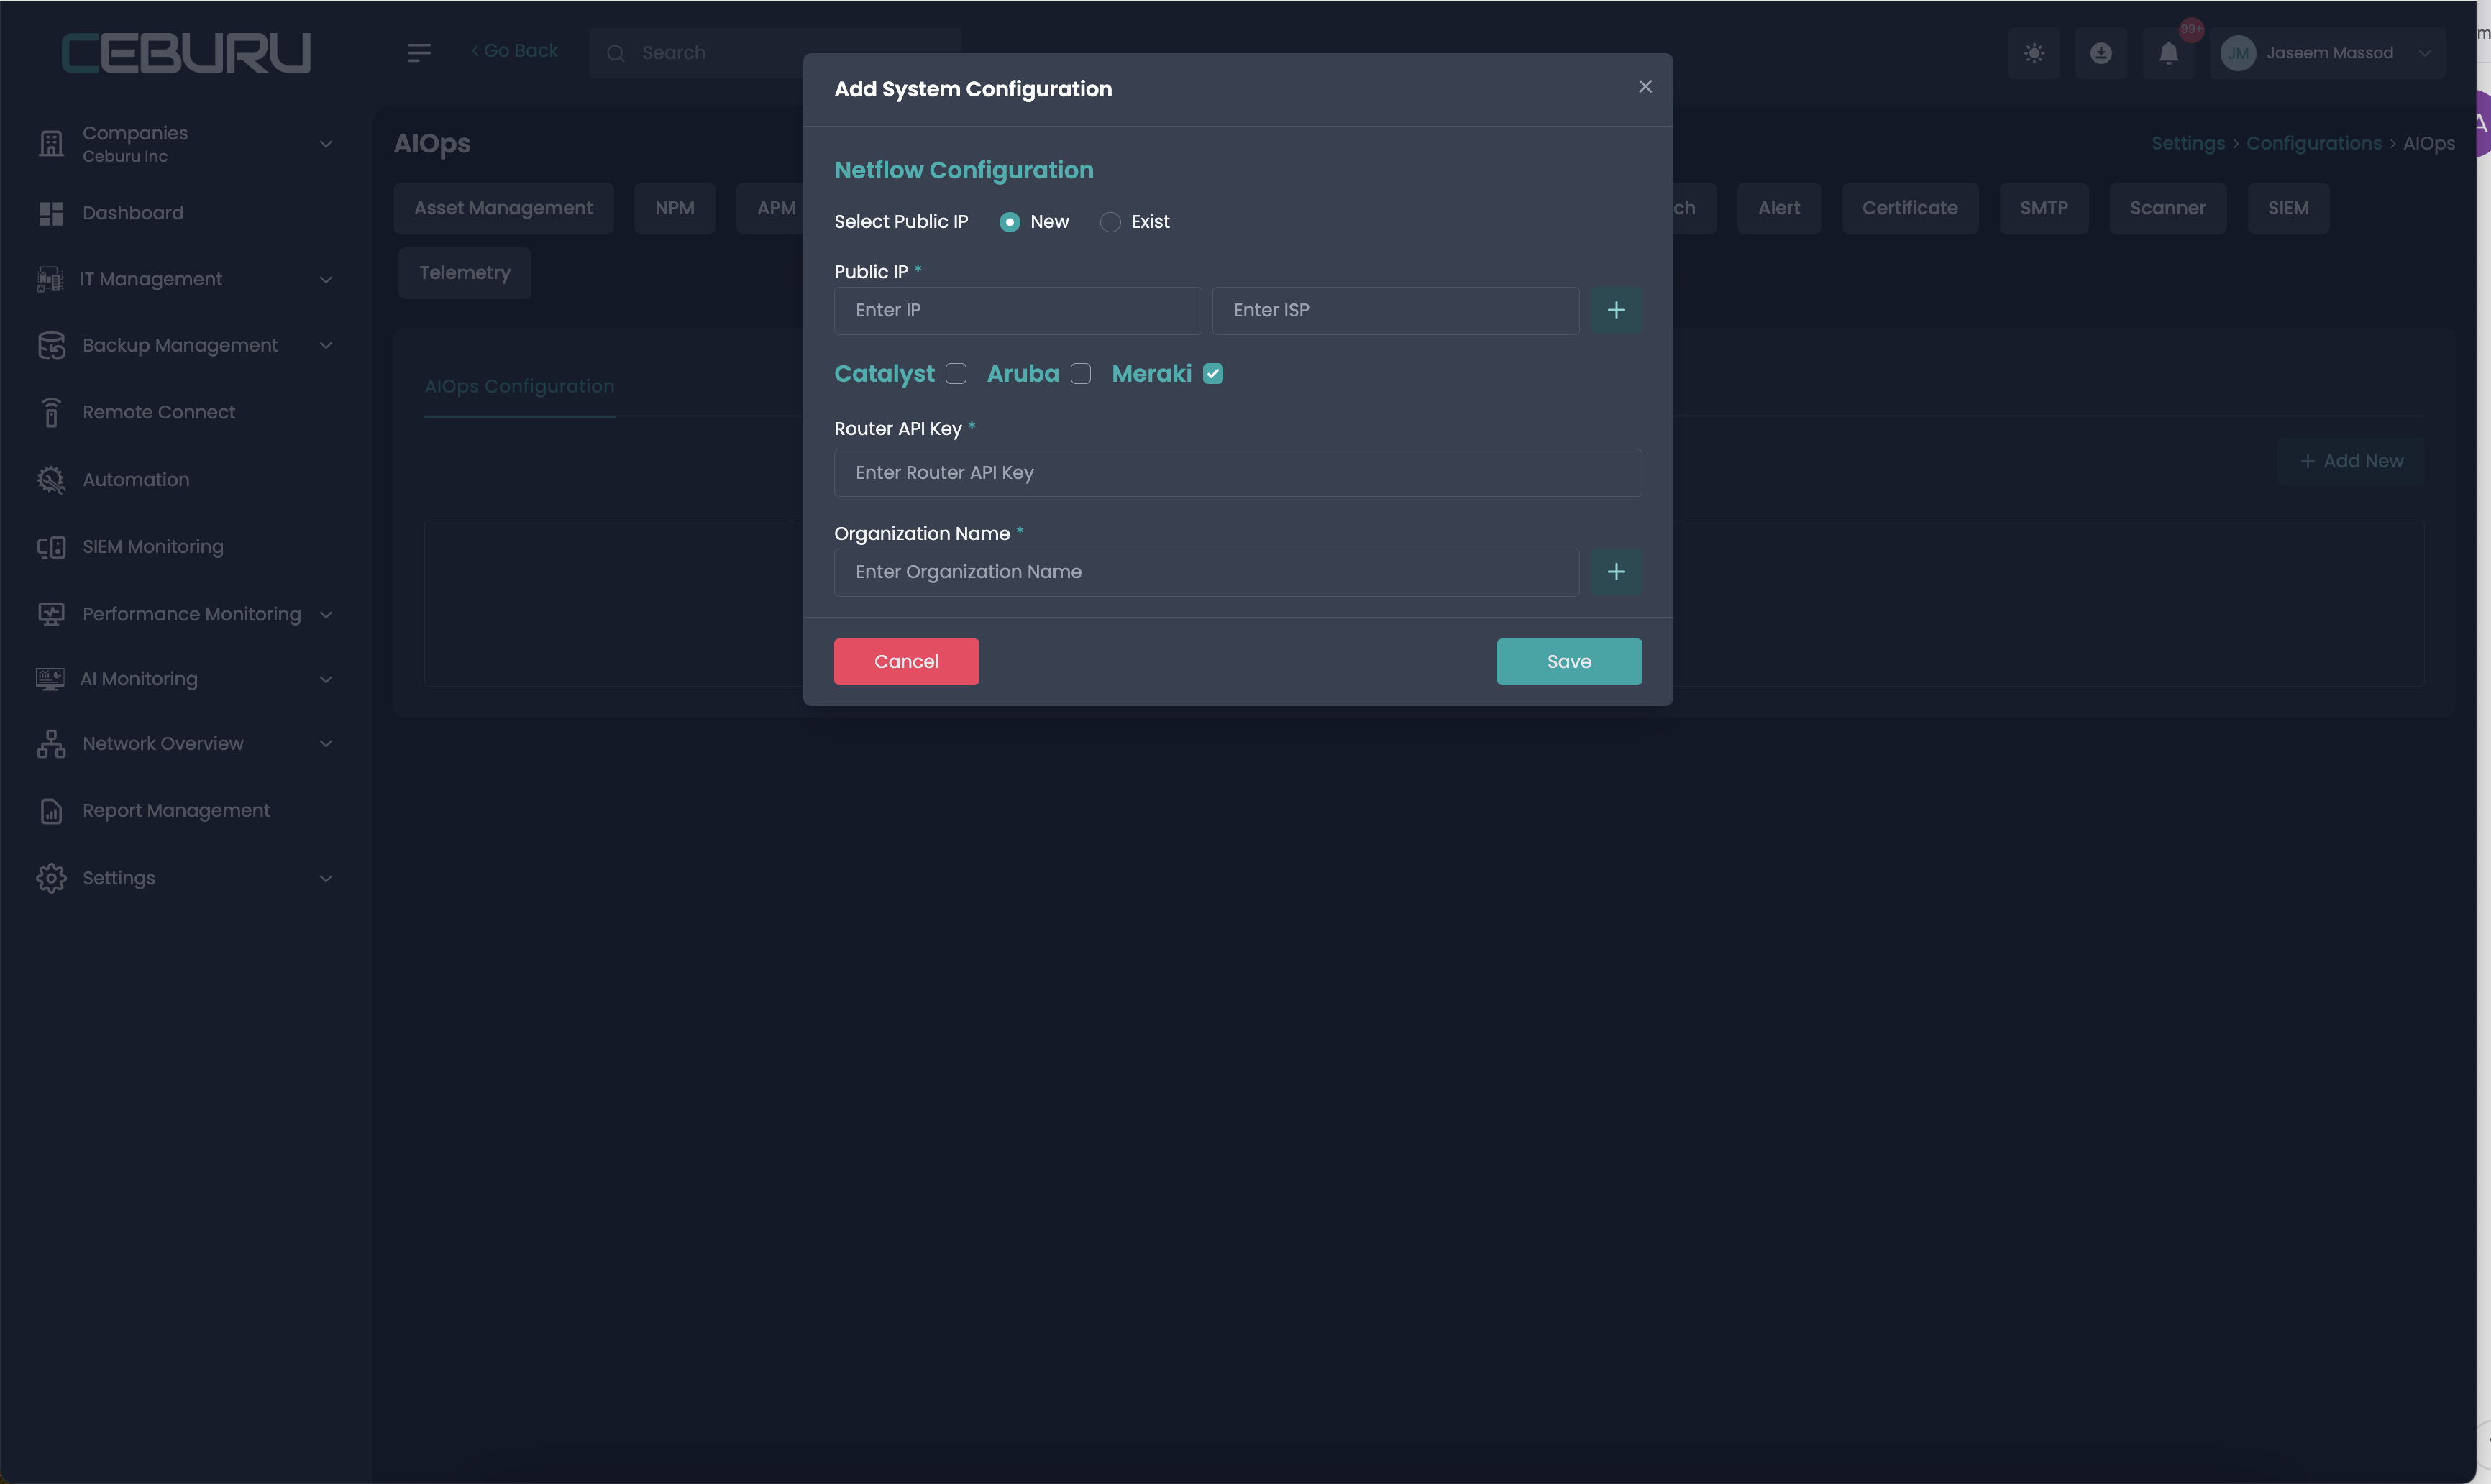Open Remote Connect from sidebar

coord(158,412)
